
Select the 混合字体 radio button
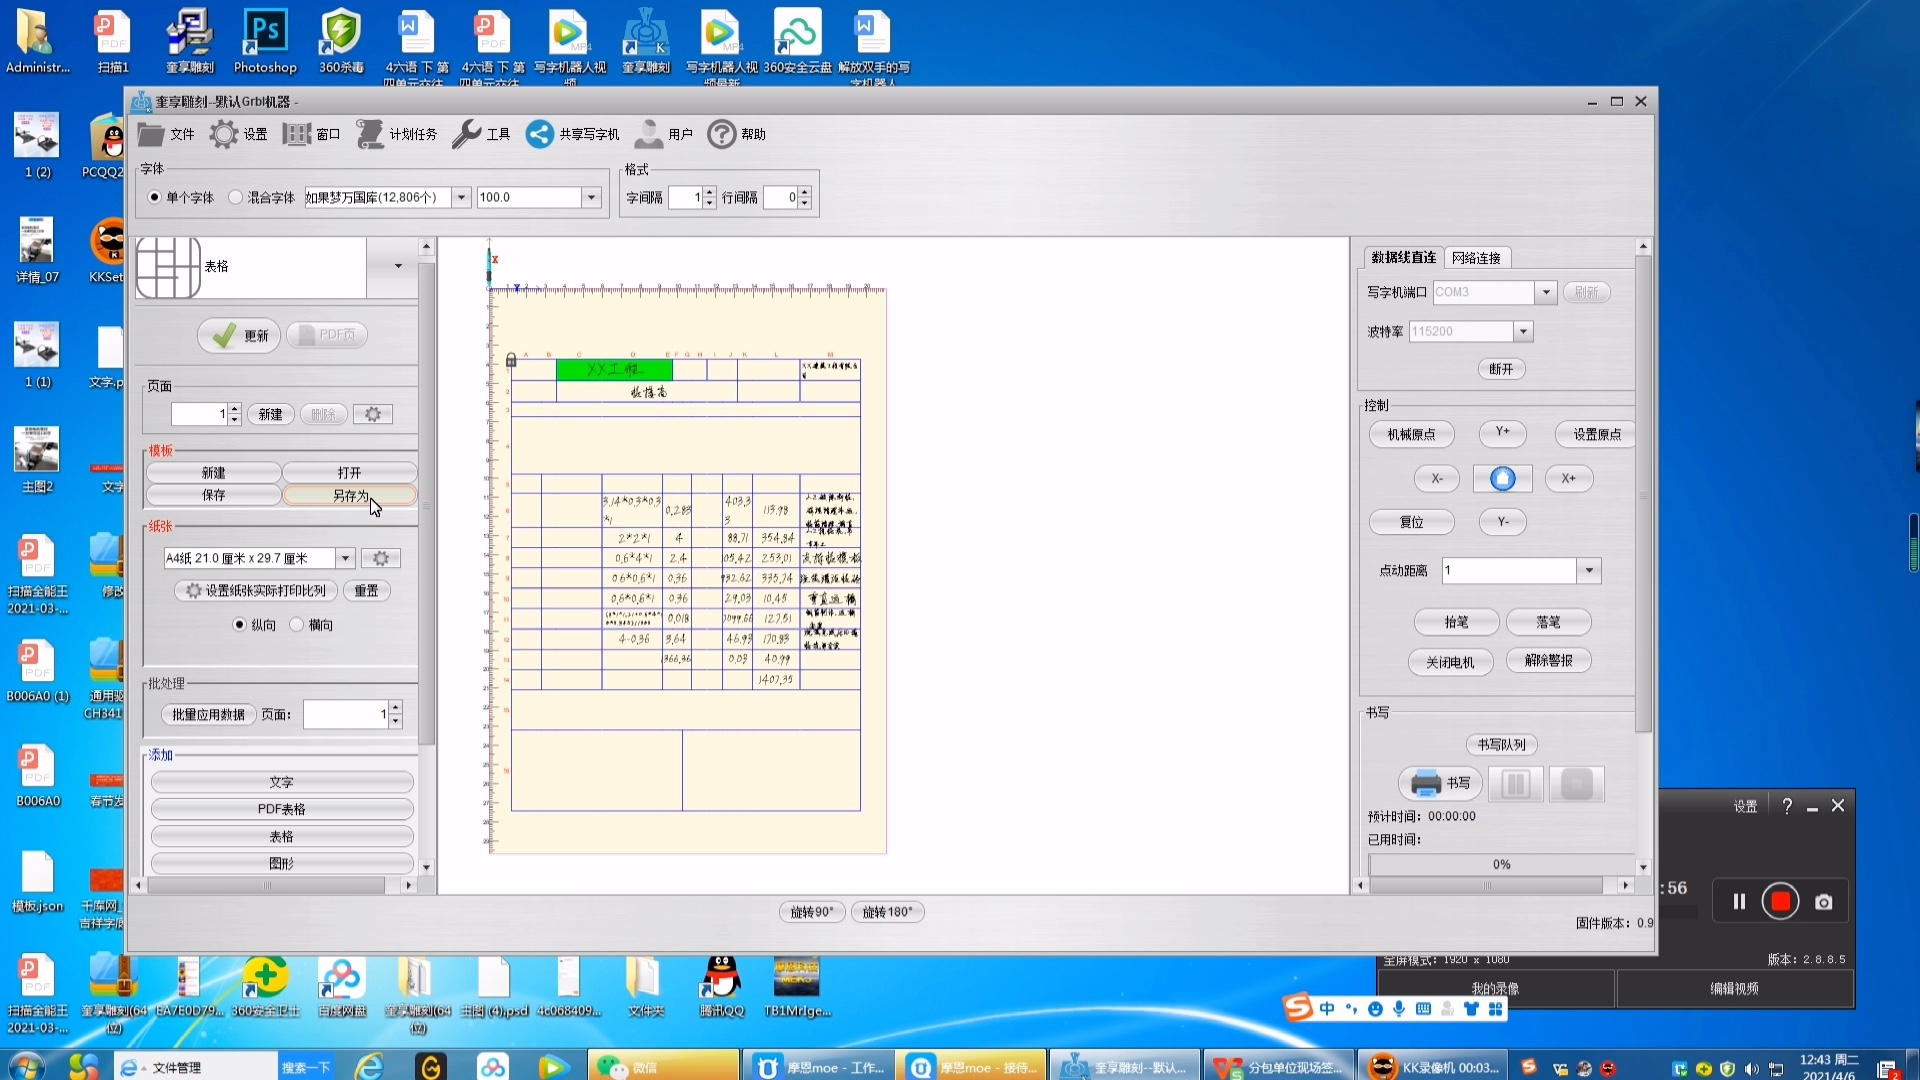tap(236, 198)
